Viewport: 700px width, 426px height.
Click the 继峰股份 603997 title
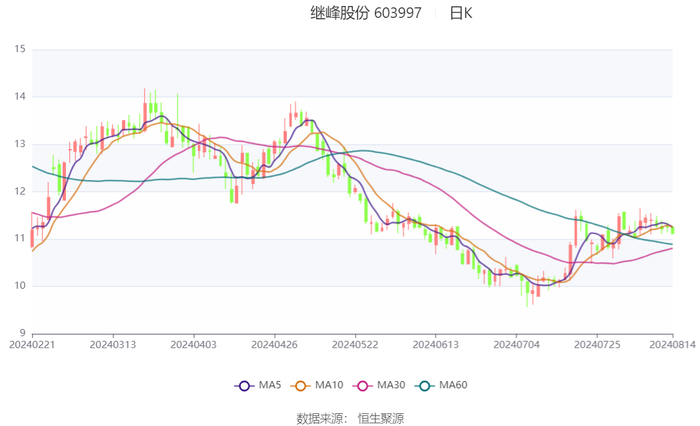(x=366, y=13)
